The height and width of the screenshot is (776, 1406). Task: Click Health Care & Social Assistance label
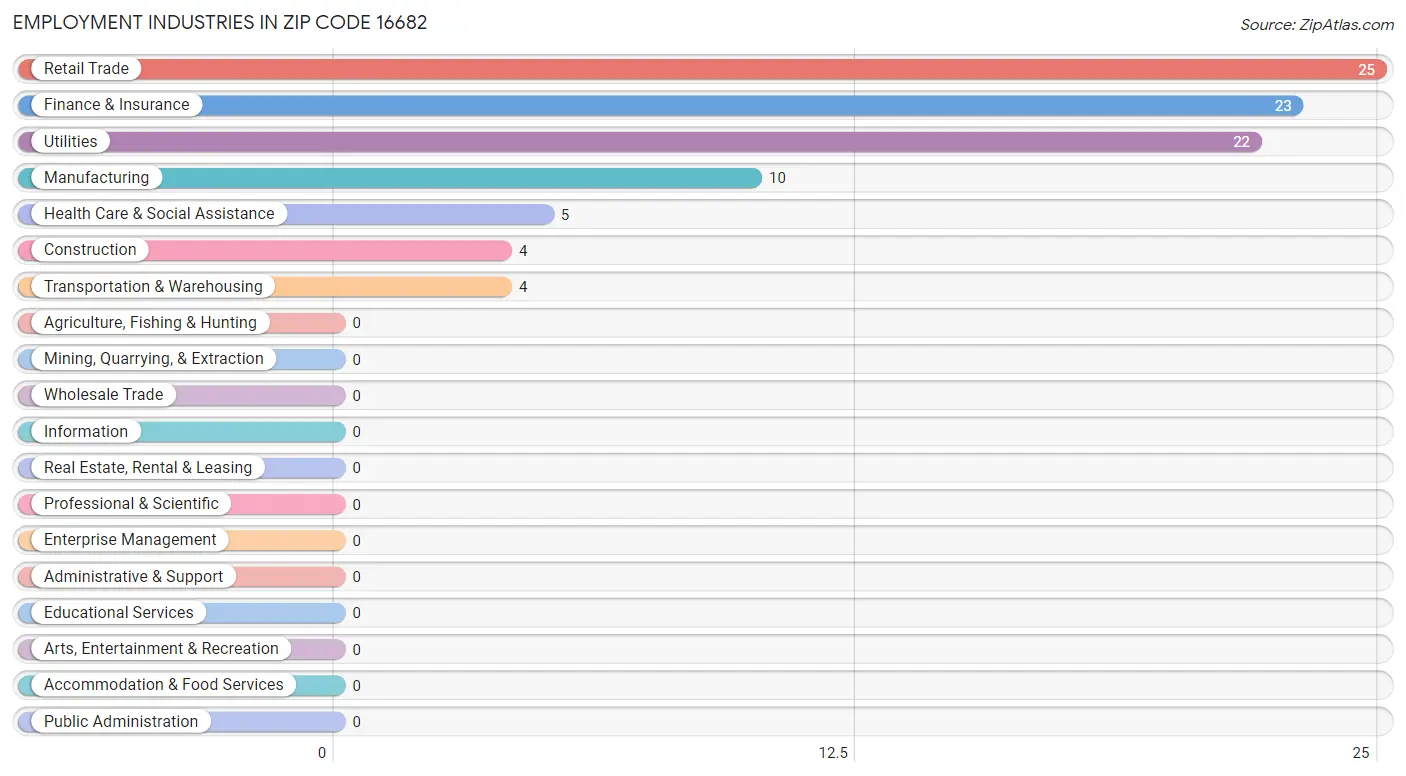[159, 214]
